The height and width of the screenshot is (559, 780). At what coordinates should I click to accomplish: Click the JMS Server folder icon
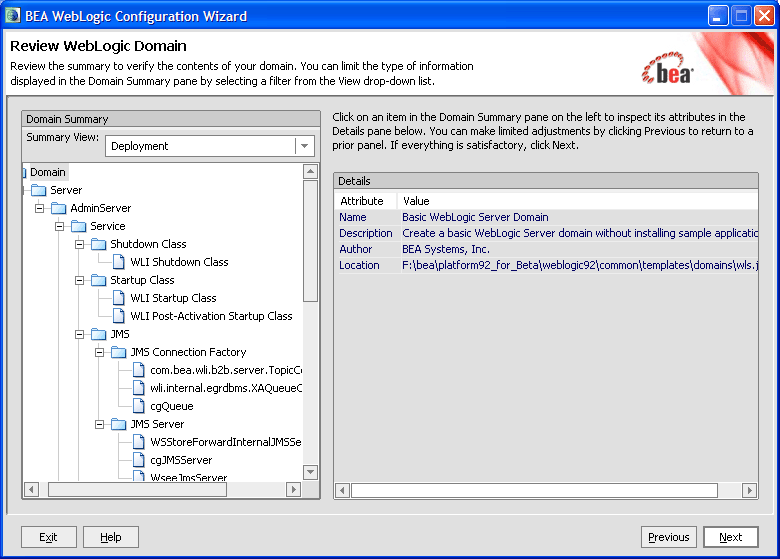click(x=118, y=424)
